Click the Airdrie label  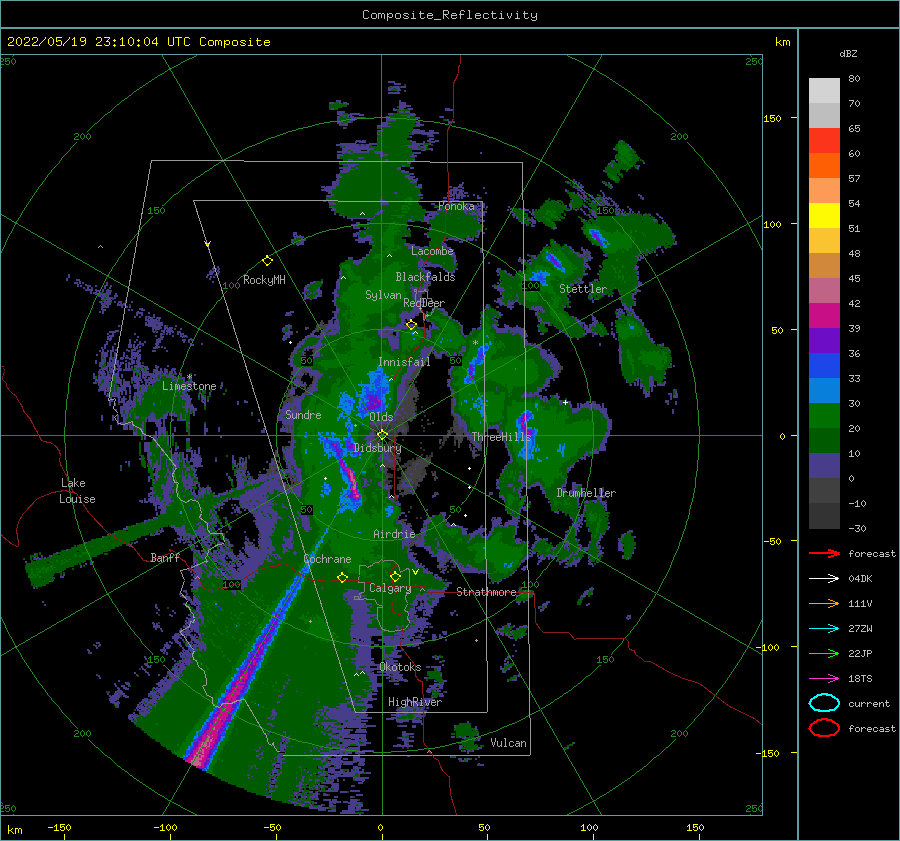click(394, 534)
